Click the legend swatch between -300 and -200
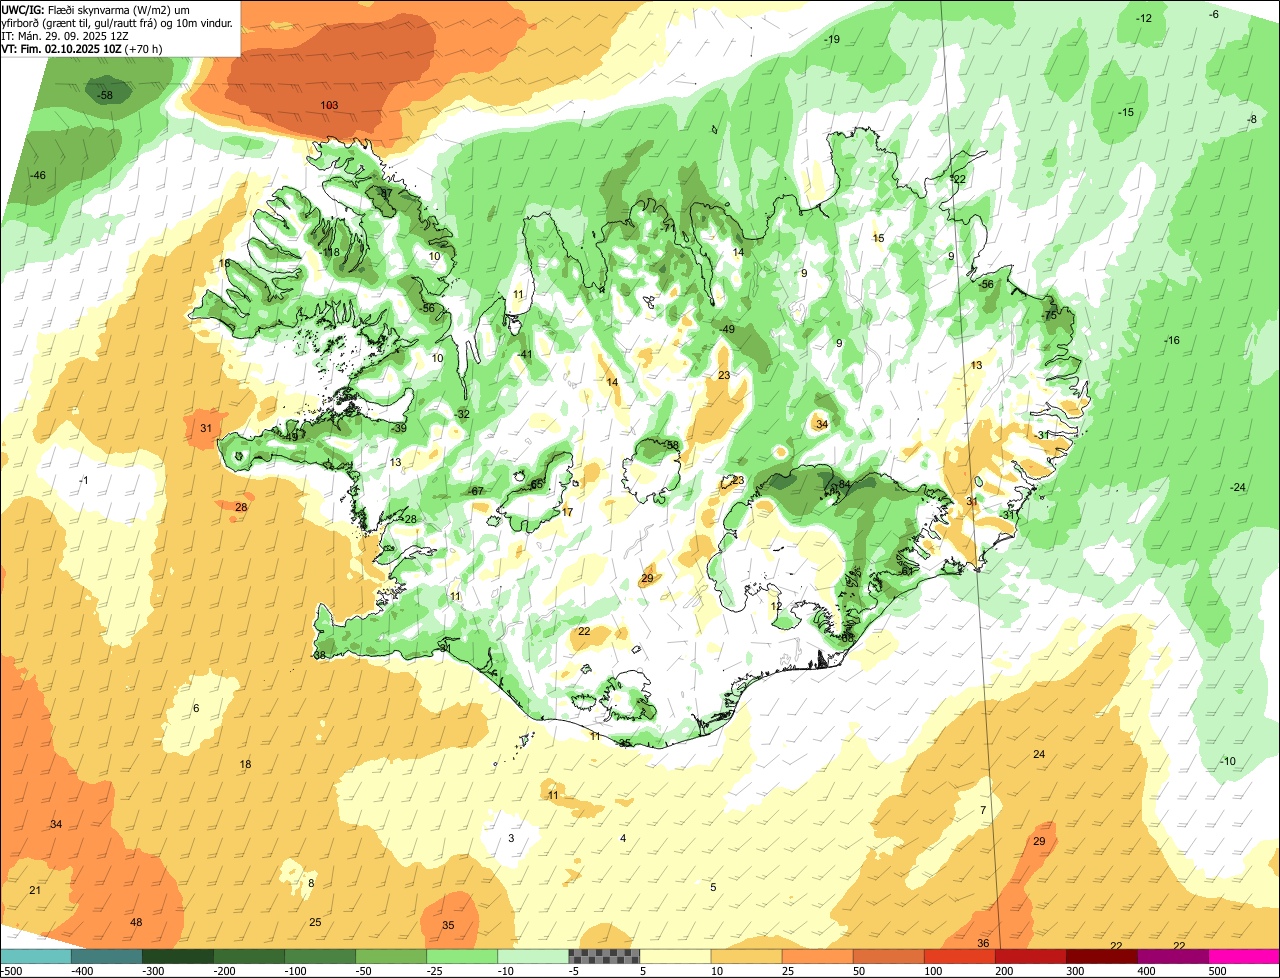Viewport: 1280px width, 978px height. (178, 956)
